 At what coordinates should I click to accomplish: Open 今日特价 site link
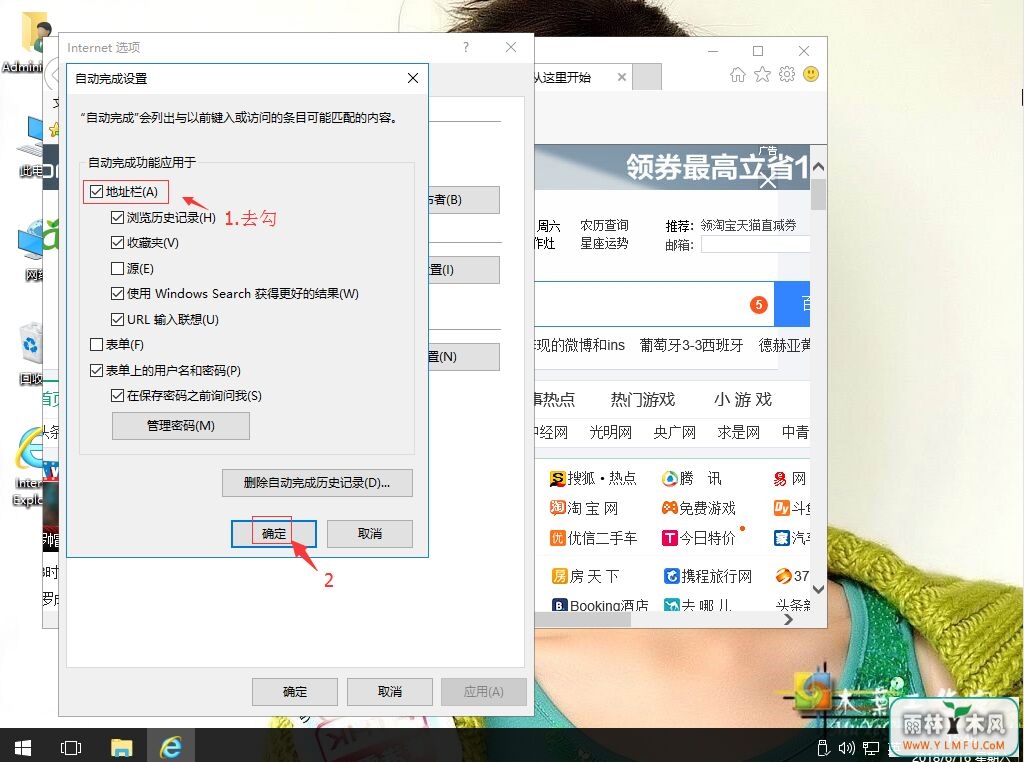coord(699,538)
